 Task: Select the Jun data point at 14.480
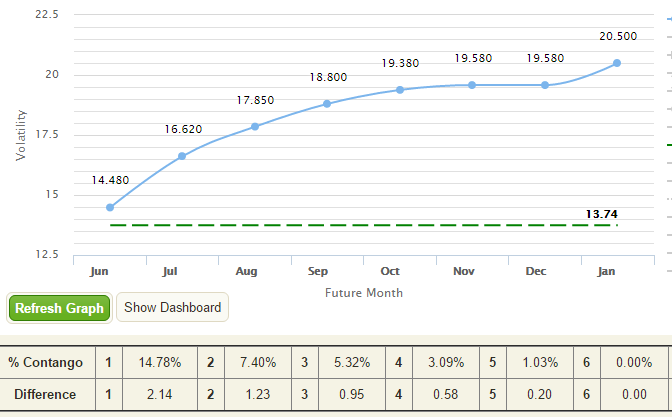point(110,207)
